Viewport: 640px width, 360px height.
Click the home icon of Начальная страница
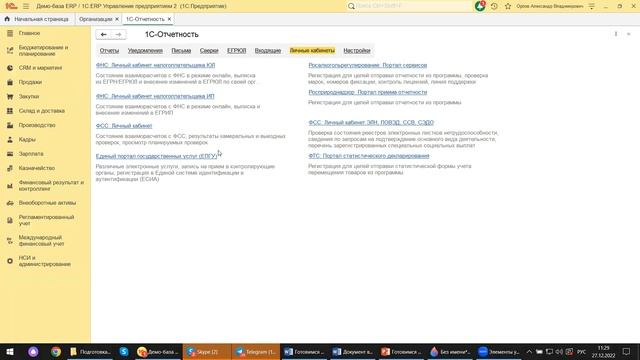tap(7, 19)
